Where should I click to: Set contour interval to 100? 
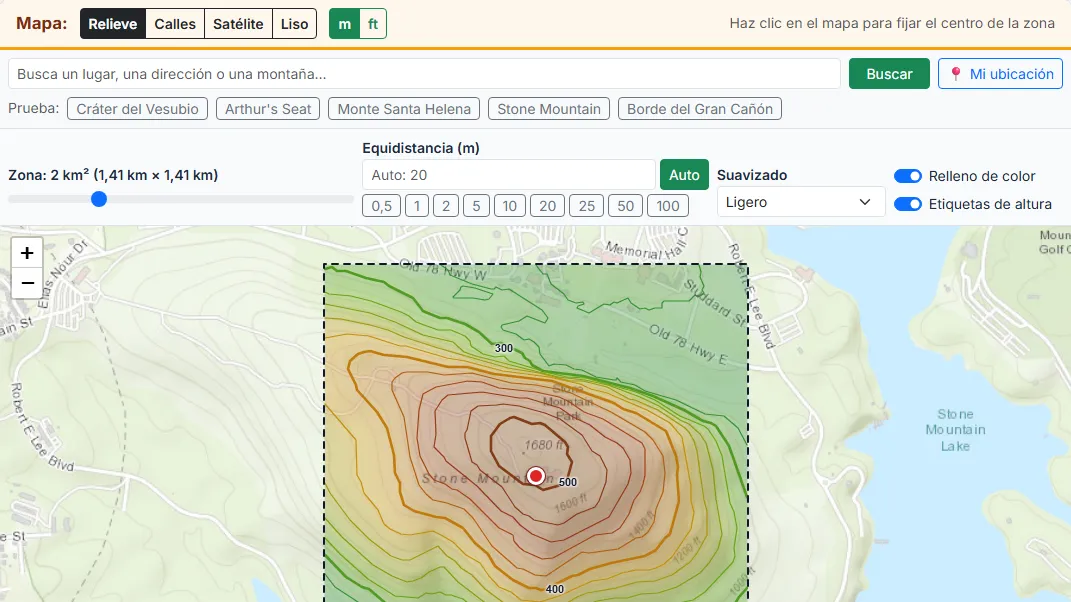click(668, 206)
